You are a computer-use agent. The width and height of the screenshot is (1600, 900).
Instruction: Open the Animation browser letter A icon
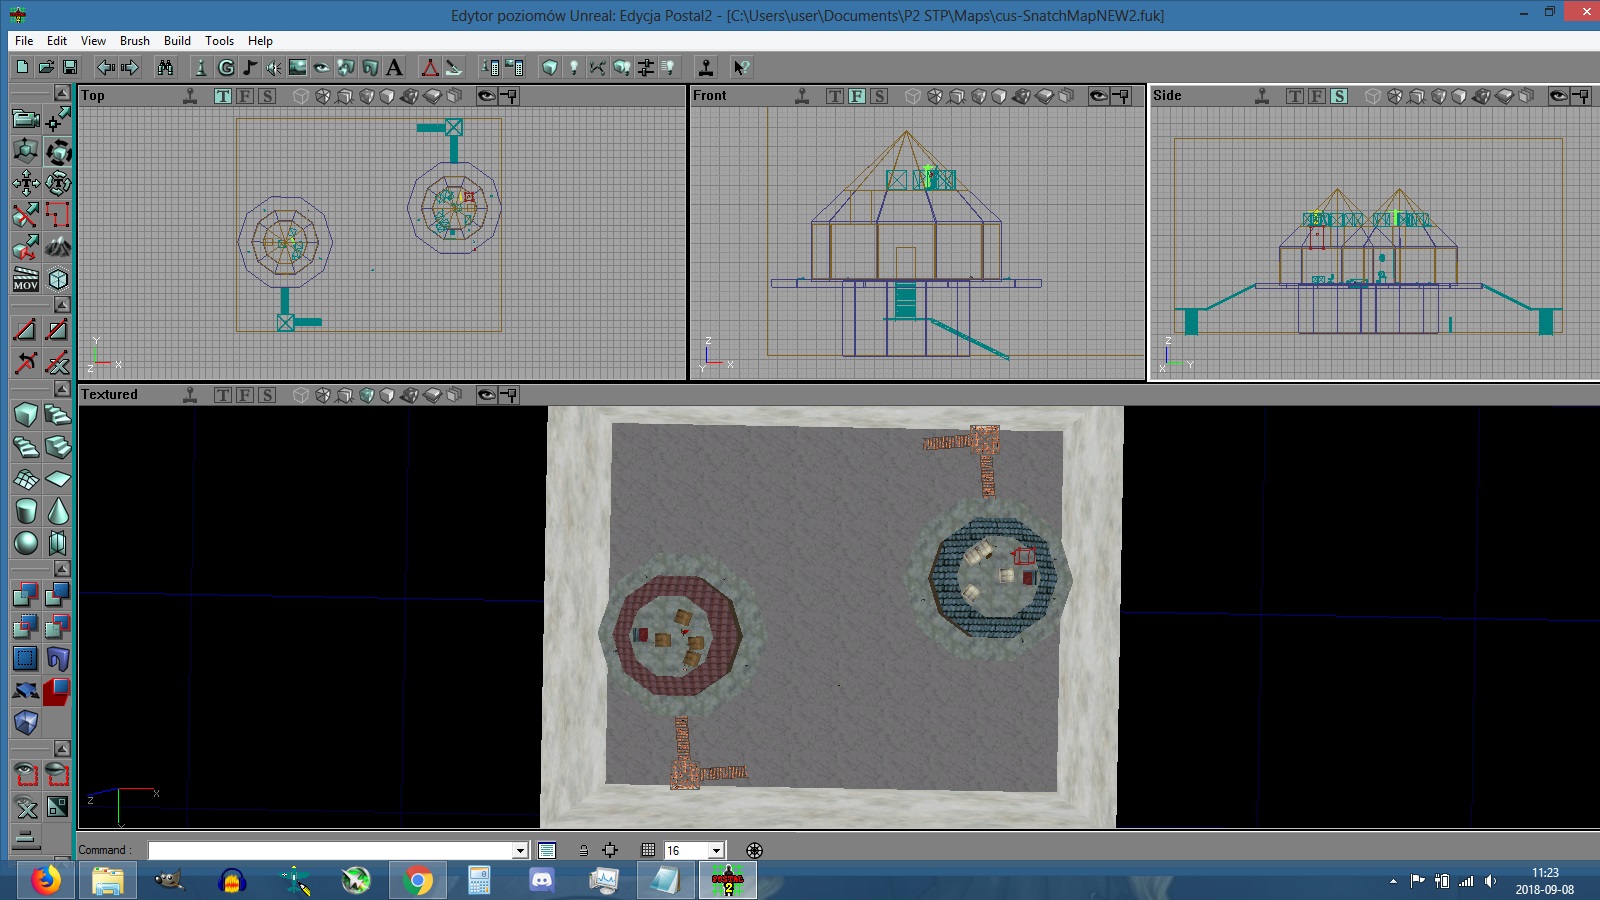pos(394,67)
